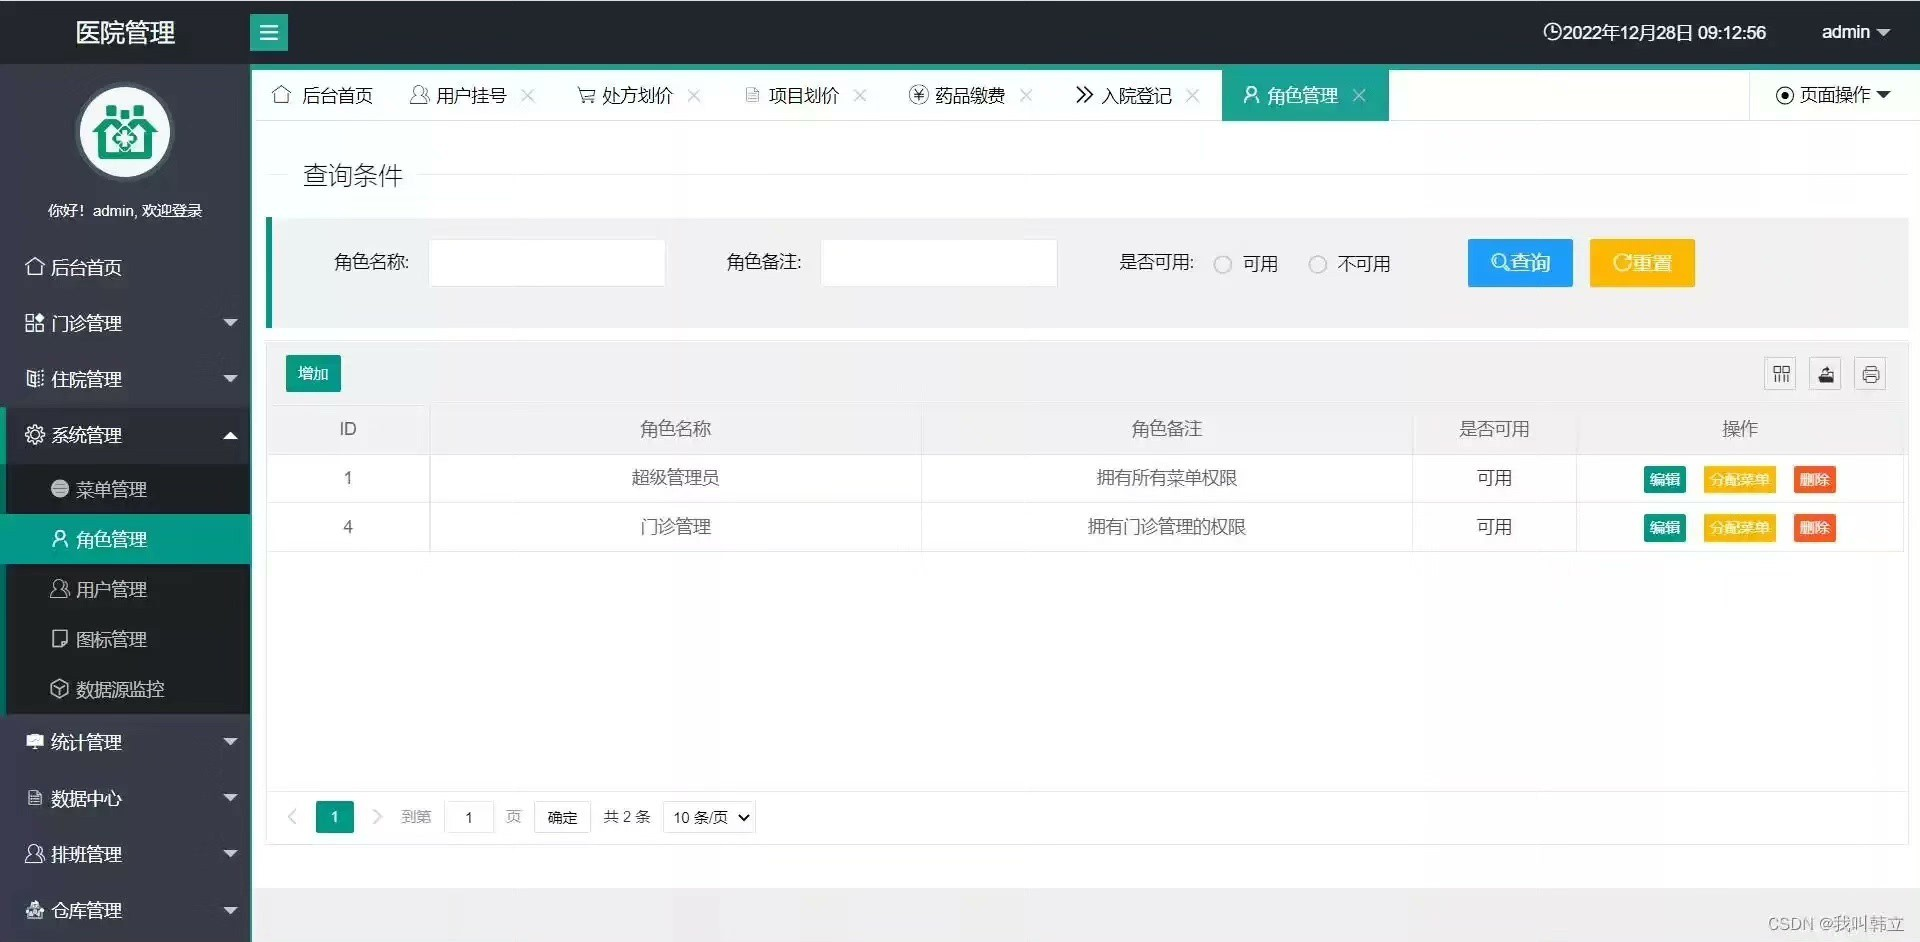Image resolution: width=1920 pixels, height=942 pixels.
Task: Click the hospital logo avatar
Action: click(x=125, y=132)
